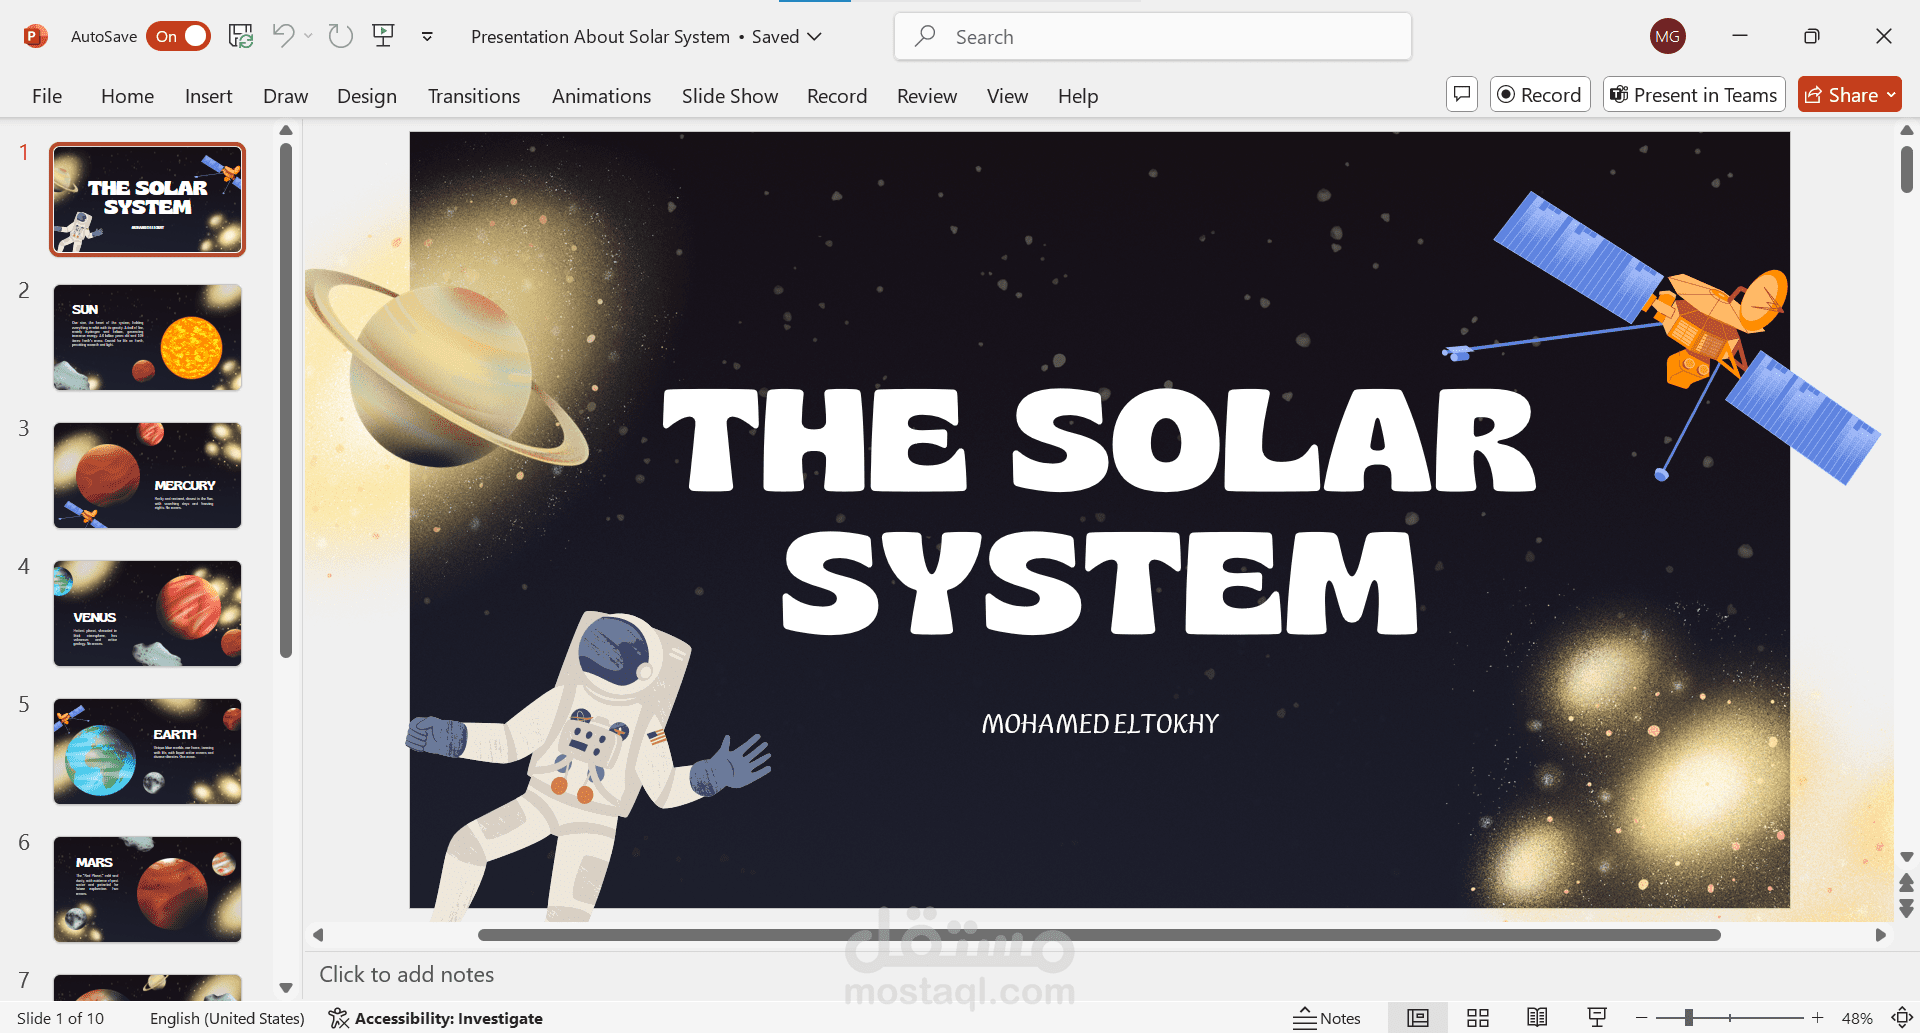Open the Comments pane icon
Image resolution: width=1920 pixels, height=1033 pixels.
pos(1461,94)
